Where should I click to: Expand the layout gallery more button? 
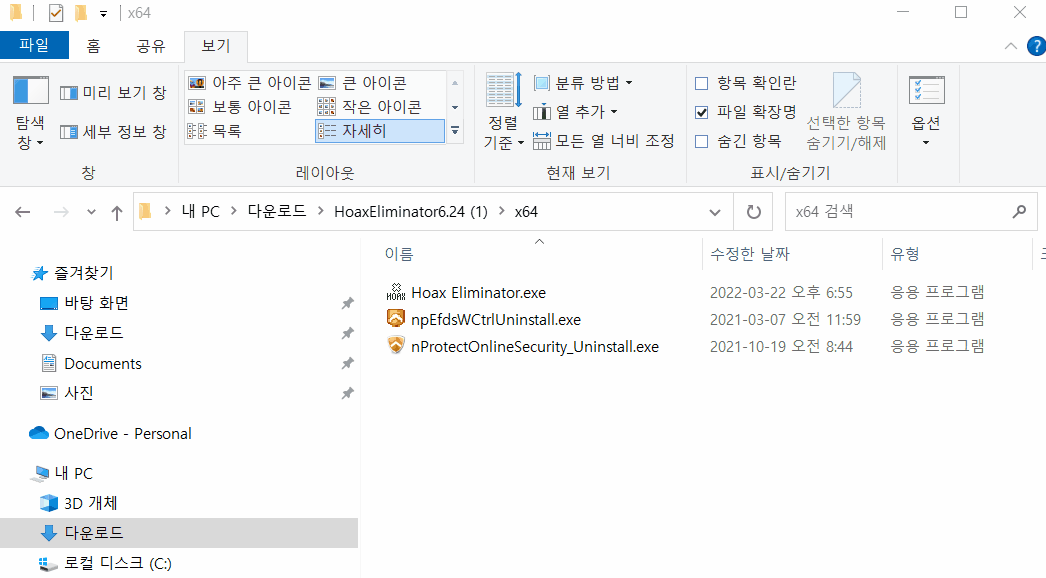pyautogui.click(x=455, y=131)
